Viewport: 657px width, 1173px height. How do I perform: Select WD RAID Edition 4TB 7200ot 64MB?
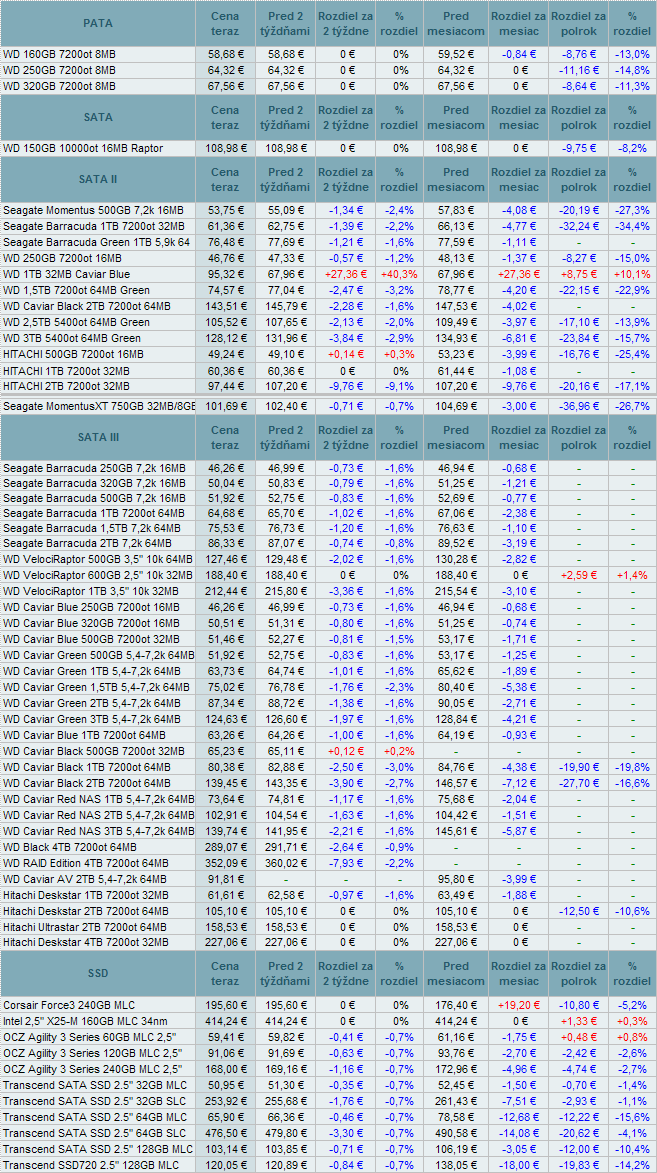pos(86,862)
